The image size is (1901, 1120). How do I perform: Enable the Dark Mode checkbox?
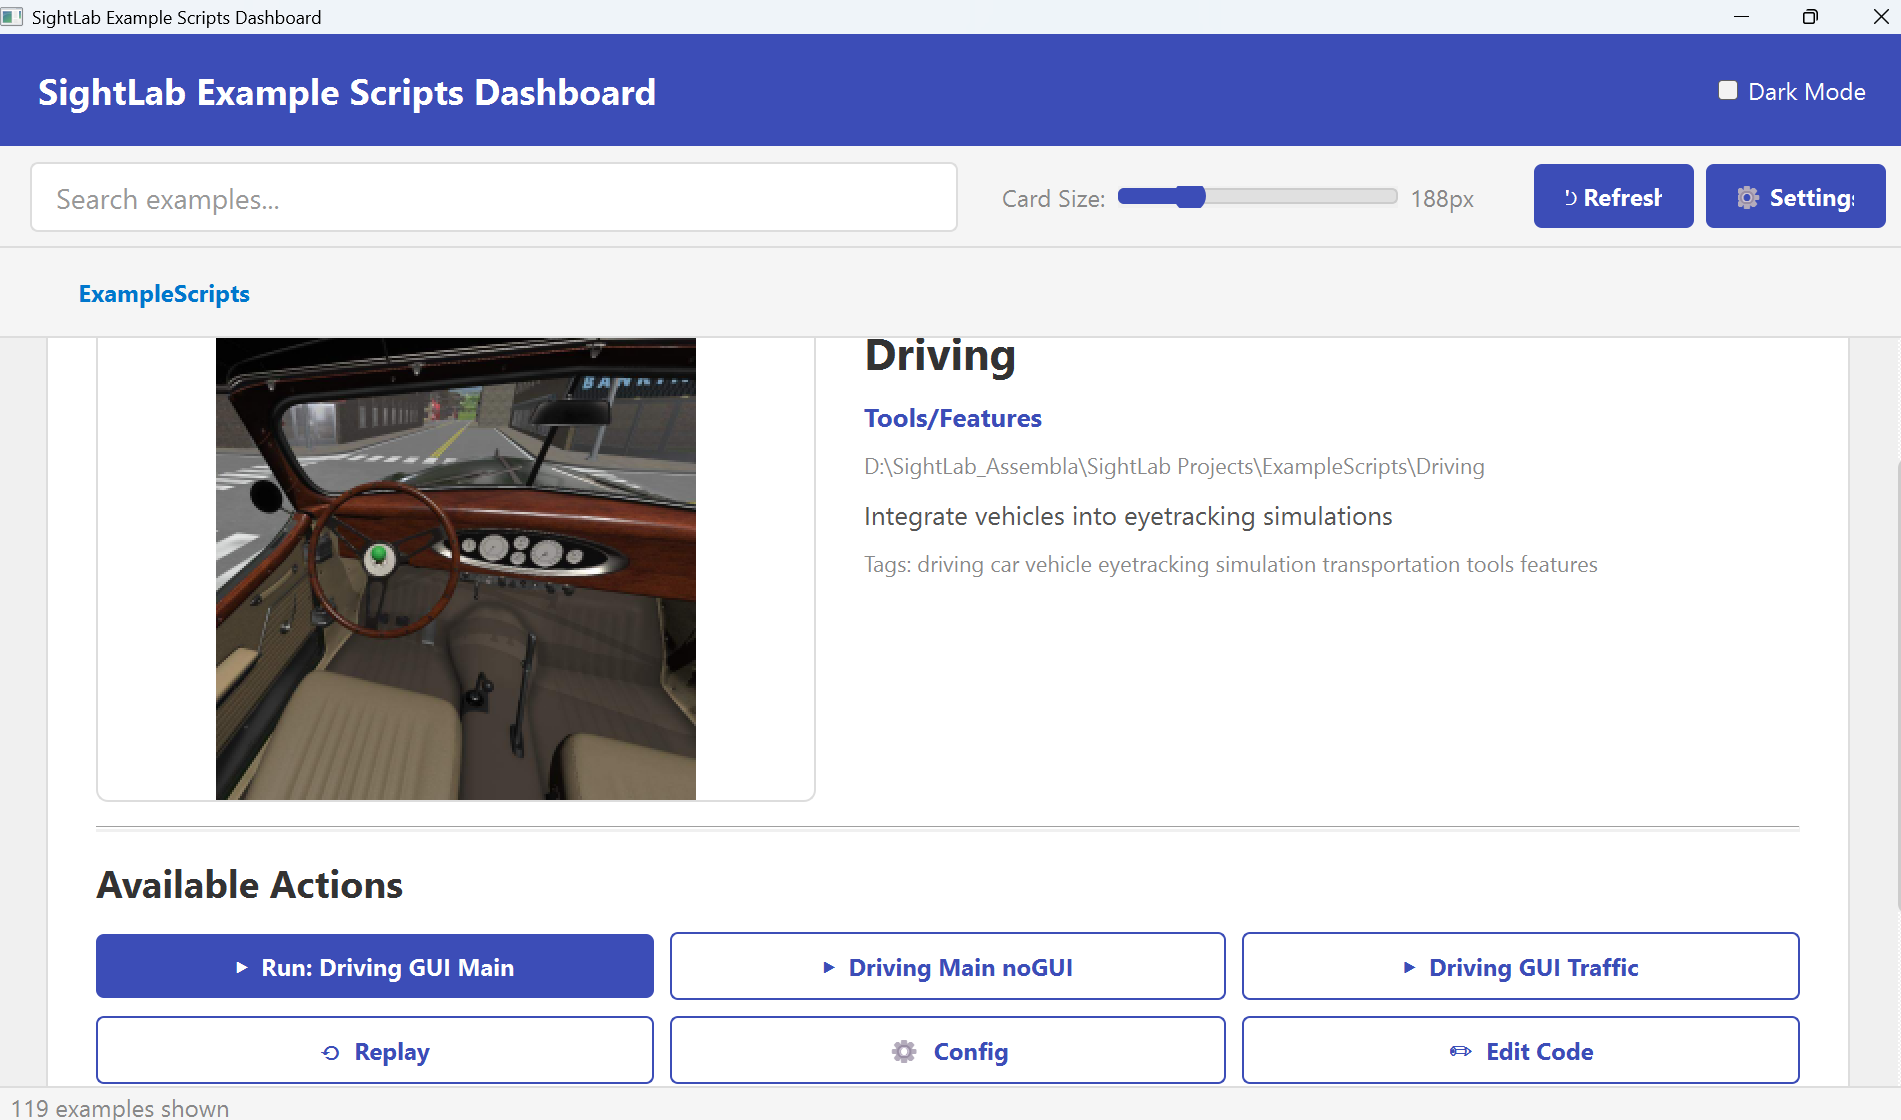[x=1727, y=91]
